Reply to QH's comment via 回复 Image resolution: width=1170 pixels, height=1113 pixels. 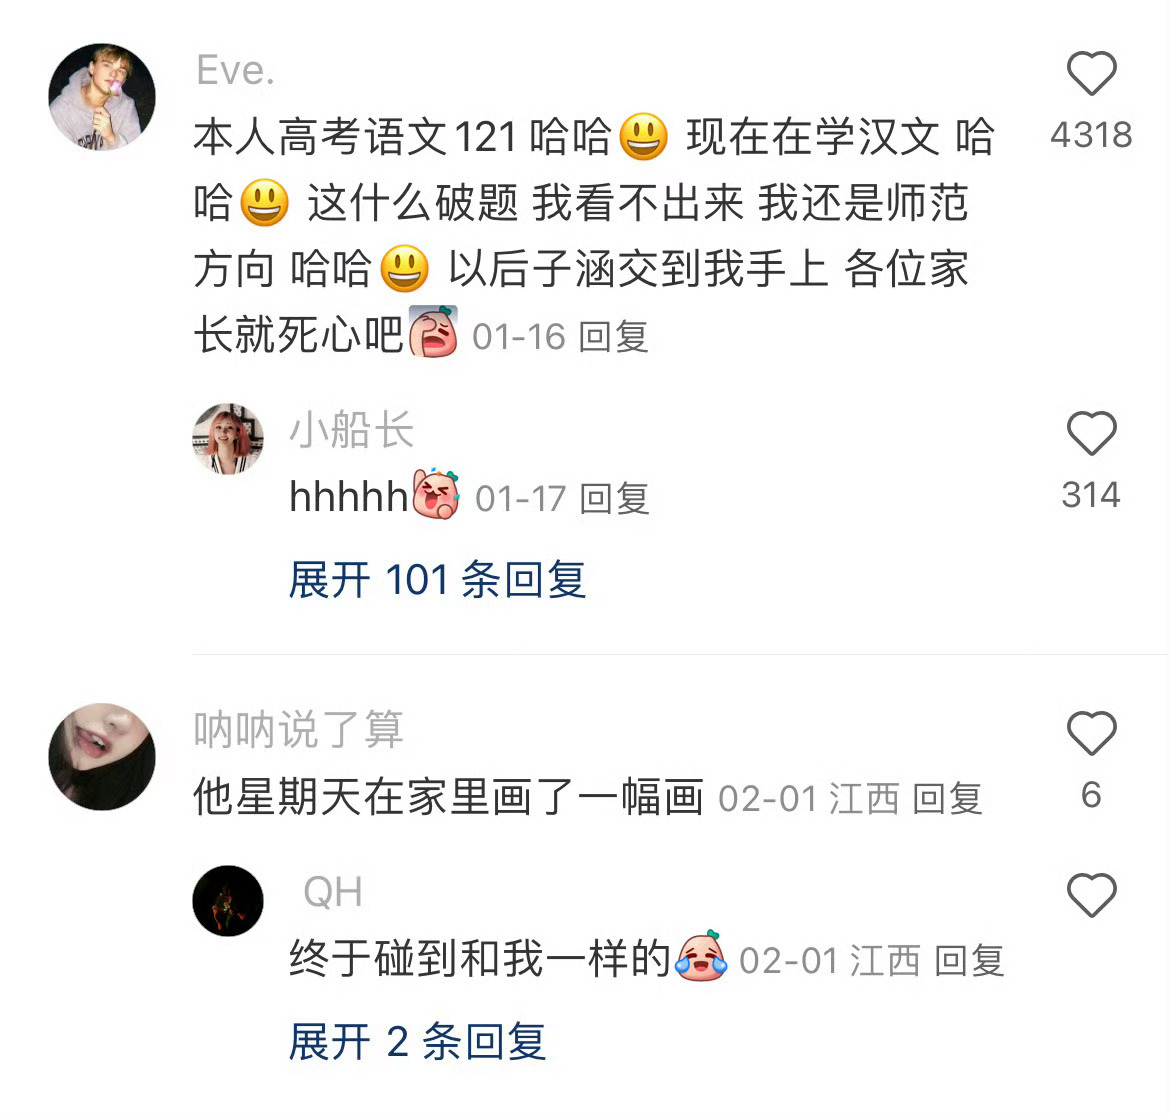(x=969, y=961)
